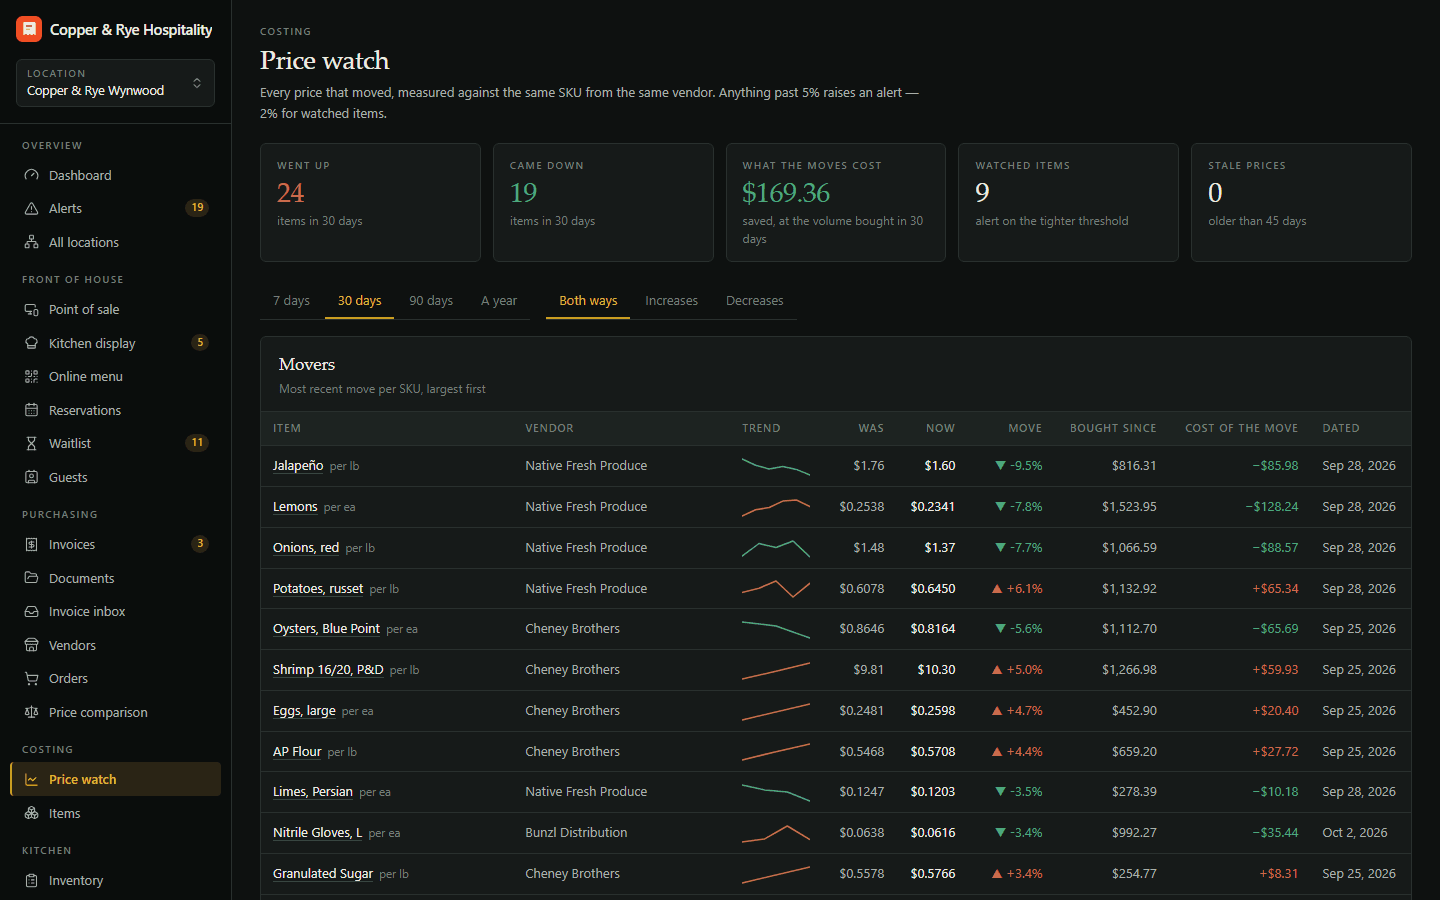Expand the Location selector dropdown
This screenshot has width=1440, height=900.
(x=115, y=83)
